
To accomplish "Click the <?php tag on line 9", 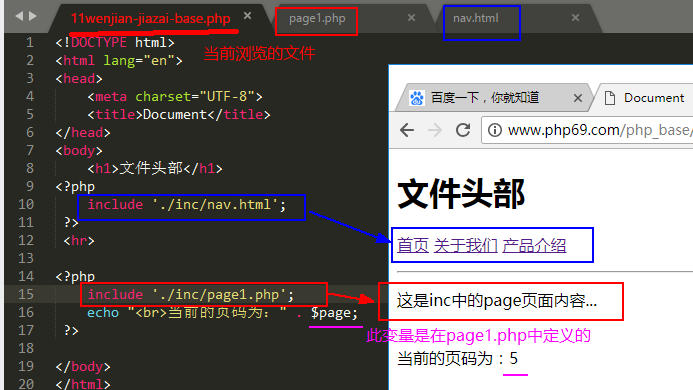I will pos(75,187).
